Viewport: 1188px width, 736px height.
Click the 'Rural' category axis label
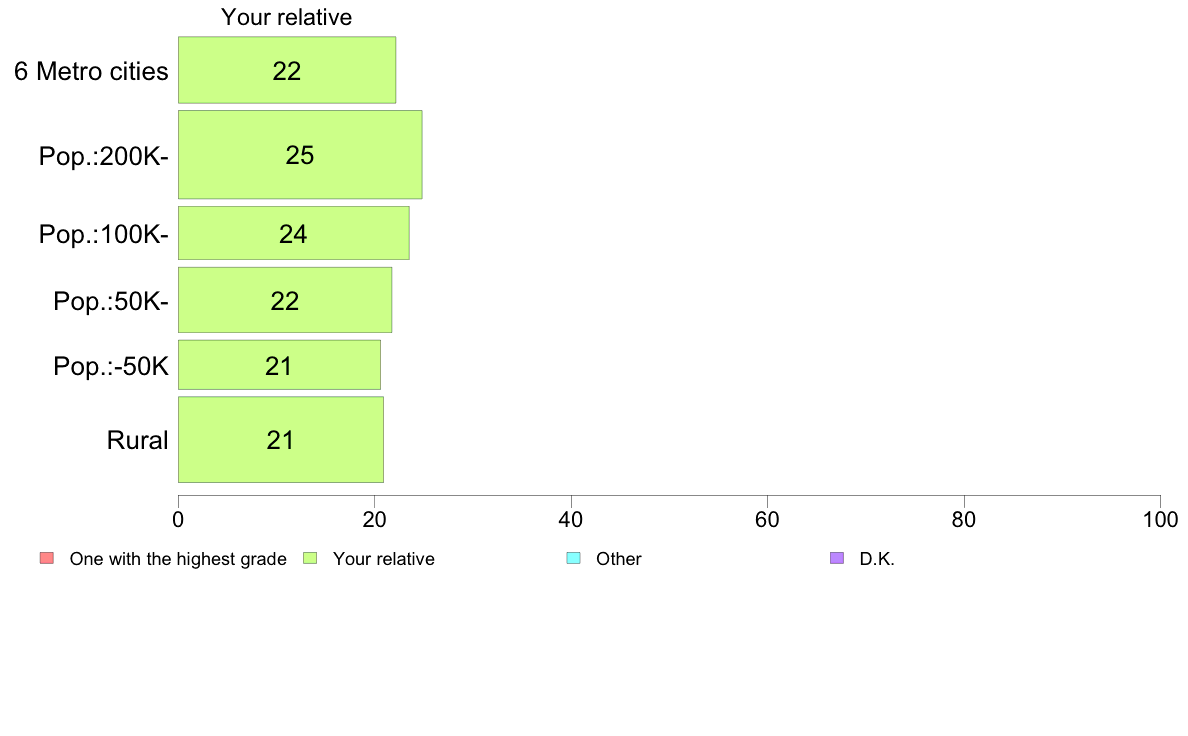[137, 440]
